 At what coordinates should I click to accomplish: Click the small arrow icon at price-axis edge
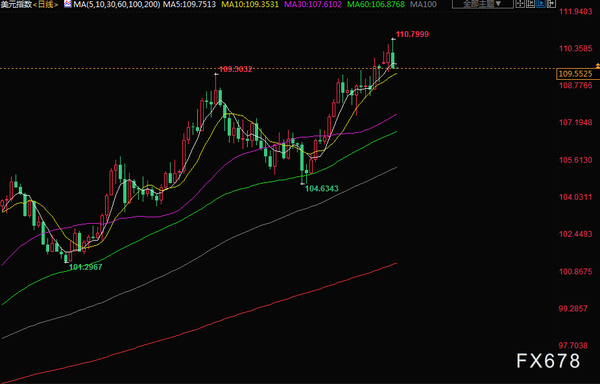(x=598, y=66)
